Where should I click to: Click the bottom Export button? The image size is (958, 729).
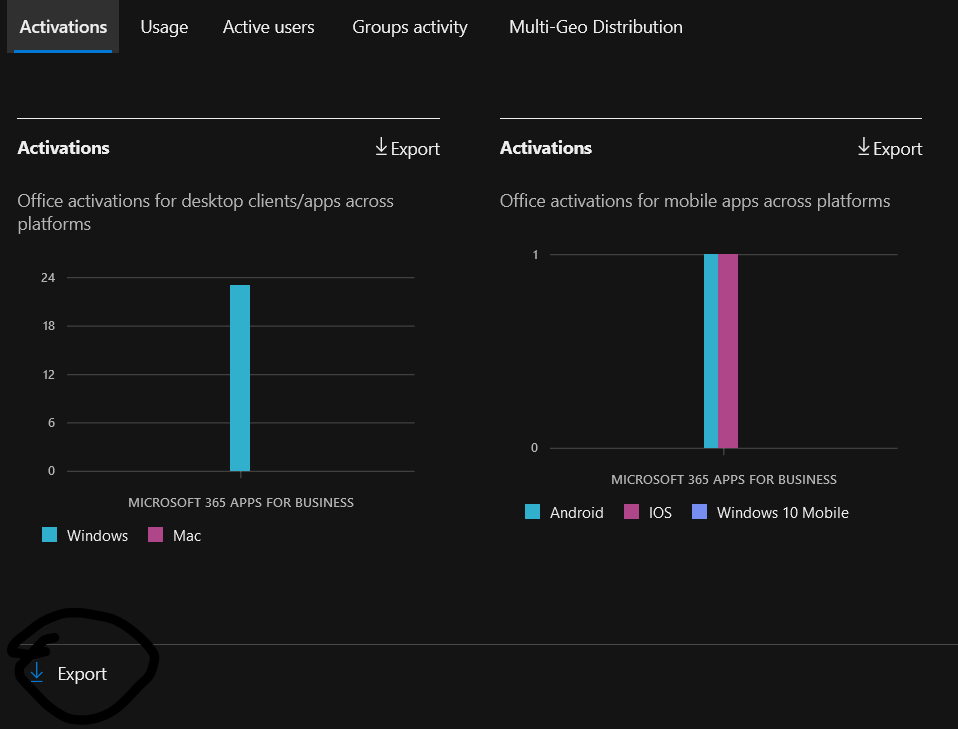pos(68,673)
